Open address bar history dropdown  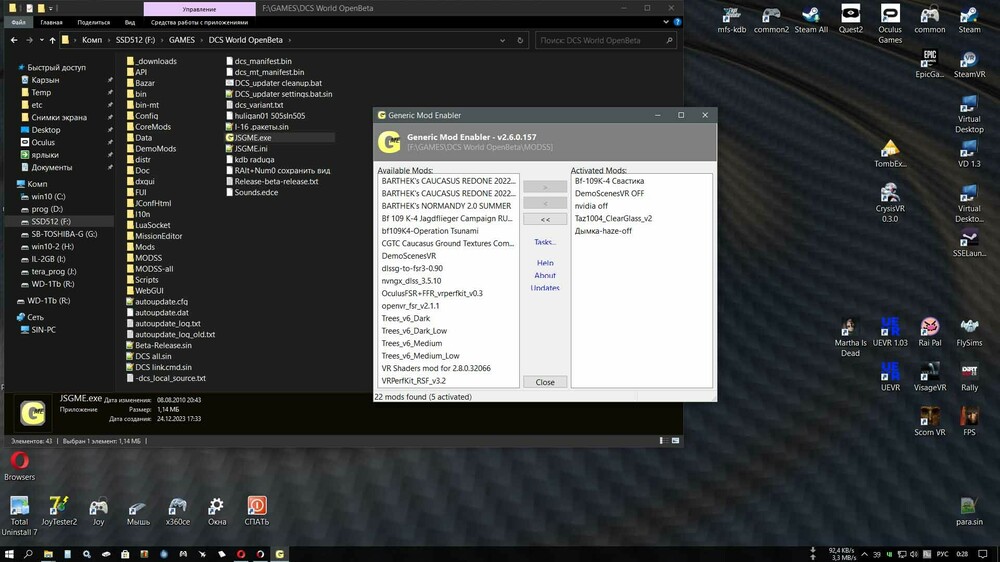click(503, 40)
